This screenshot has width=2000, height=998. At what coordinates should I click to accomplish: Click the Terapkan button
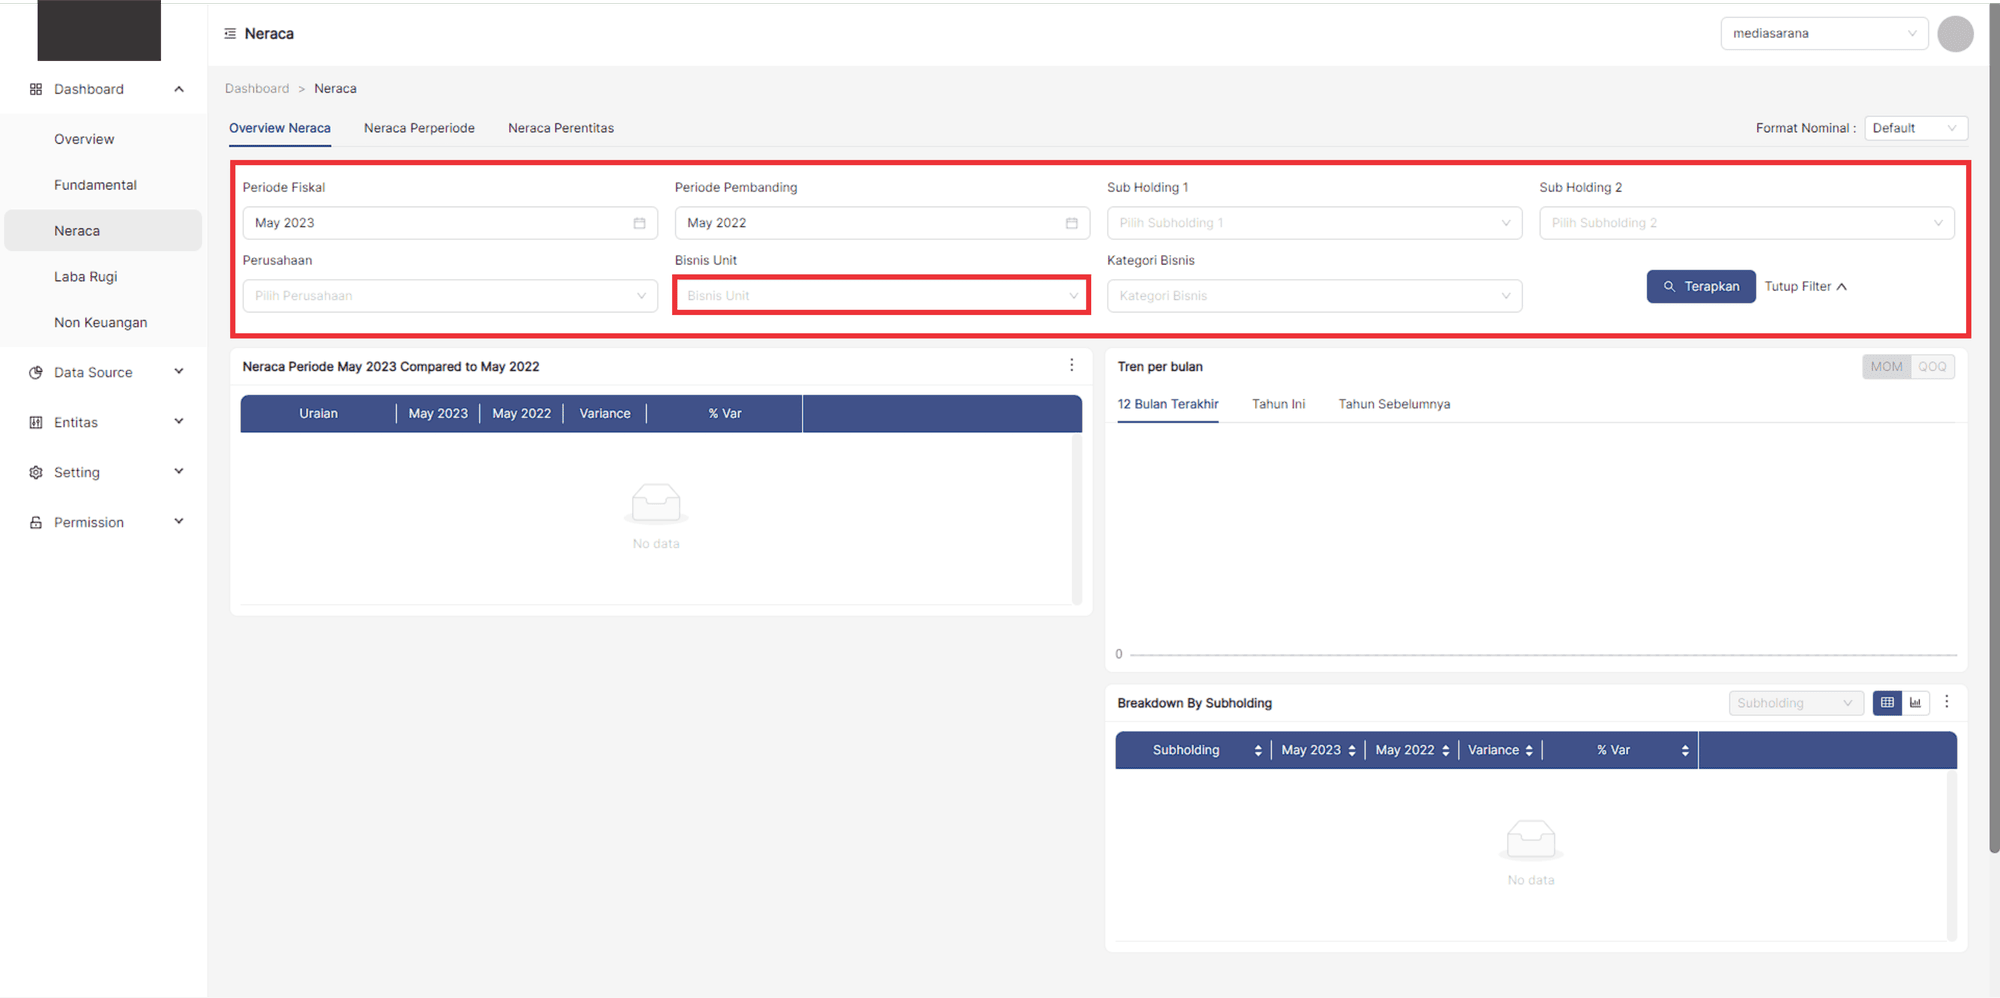point(1700,287)
